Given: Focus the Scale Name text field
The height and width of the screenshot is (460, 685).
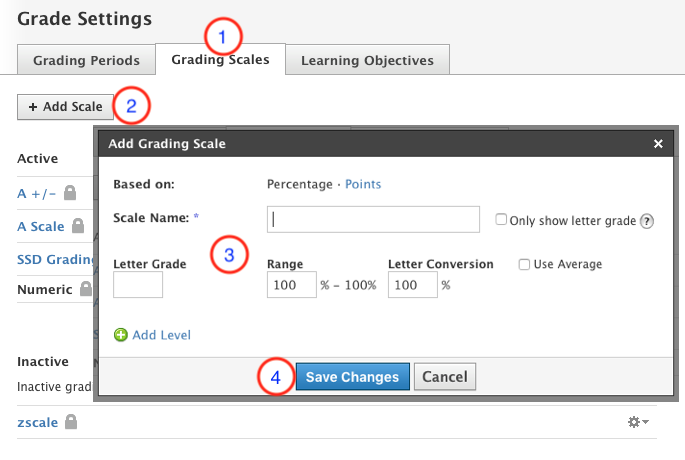Looking at the screenshot, I should tap(373, 220).
